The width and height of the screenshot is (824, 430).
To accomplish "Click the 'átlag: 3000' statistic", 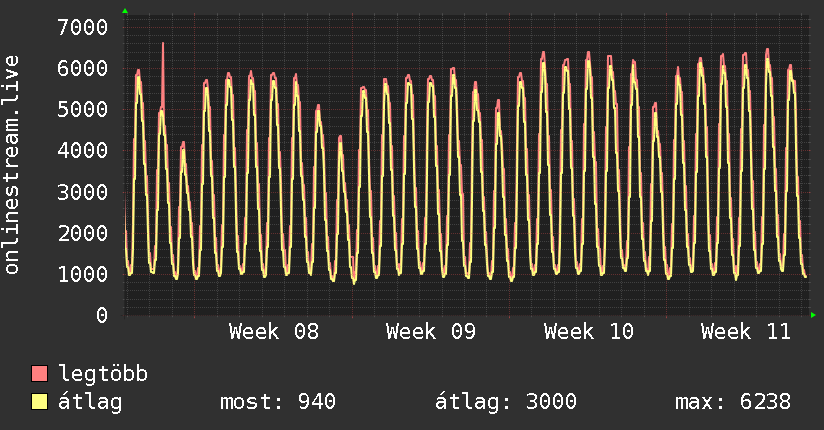I will pos(506,402).
